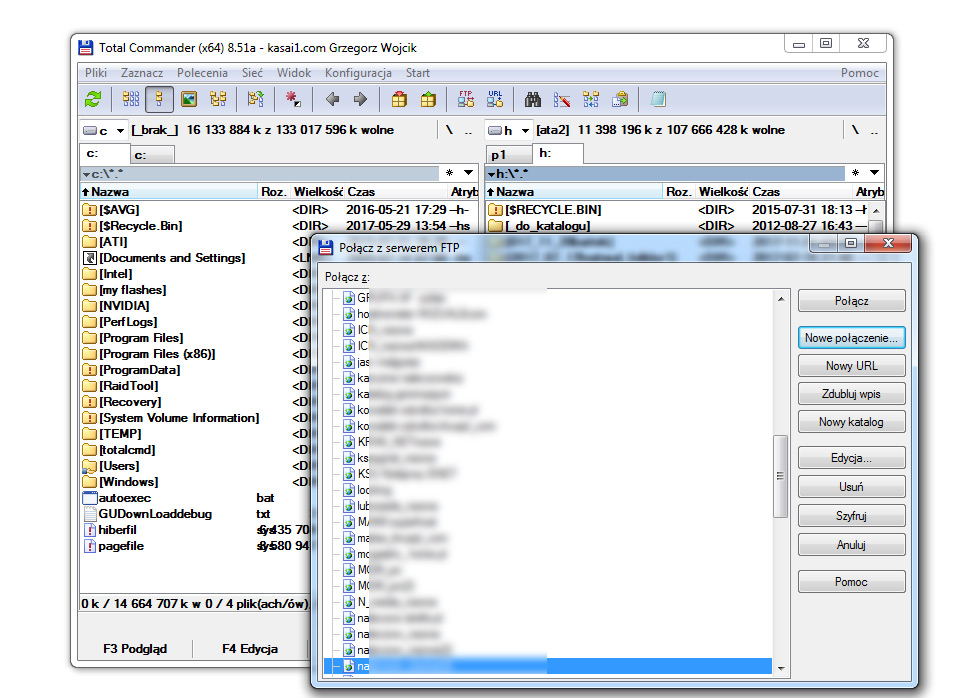Viewport: 960px width, 698px height.
Task: Click the URL new FTP connection icon
Action: [x=495, y=99]
